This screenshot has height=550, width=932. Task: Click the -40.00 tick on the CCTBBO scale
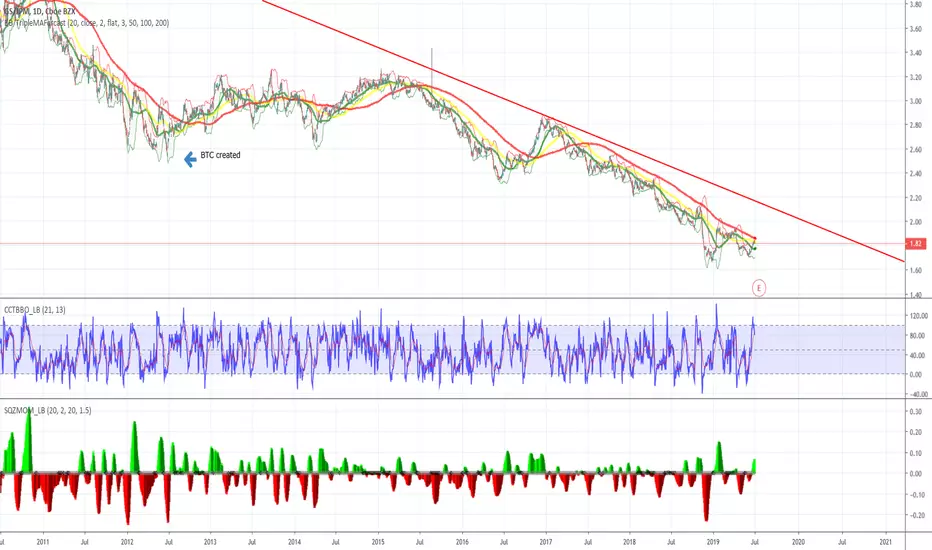pos(918,394)
